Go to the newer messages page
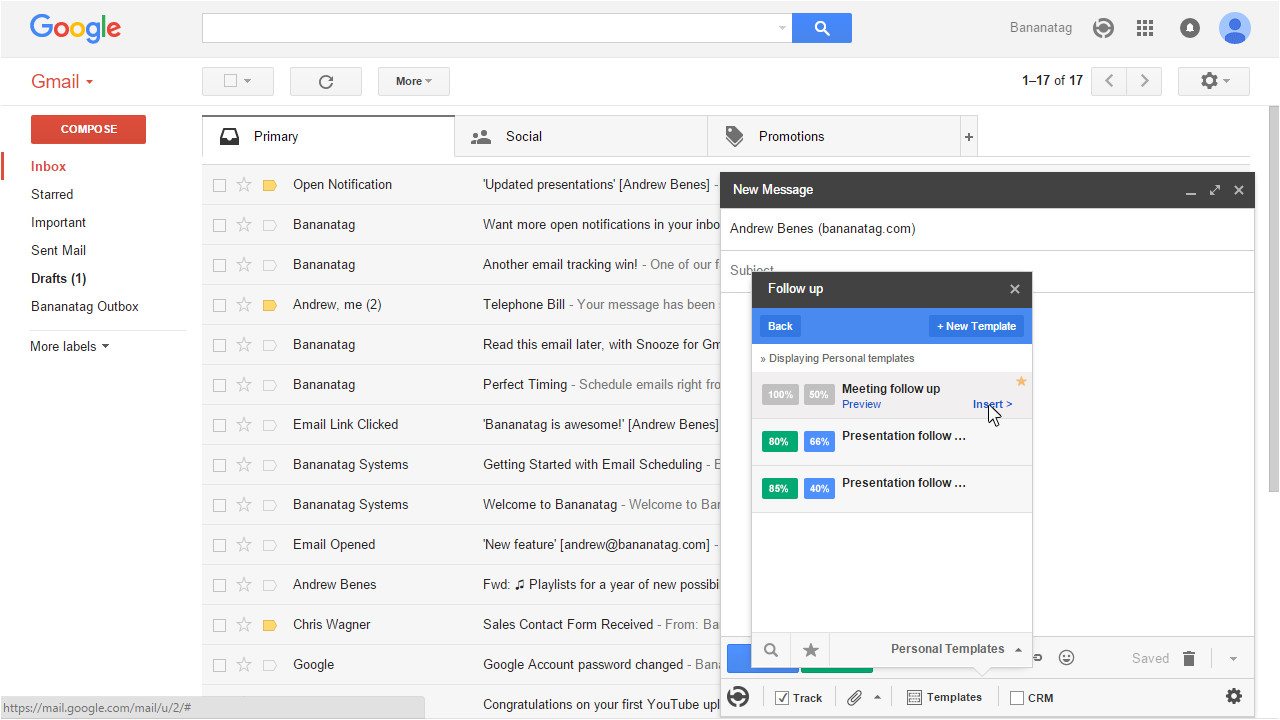Viewport: 1280px width, 720px height. tap(1109, 81)
